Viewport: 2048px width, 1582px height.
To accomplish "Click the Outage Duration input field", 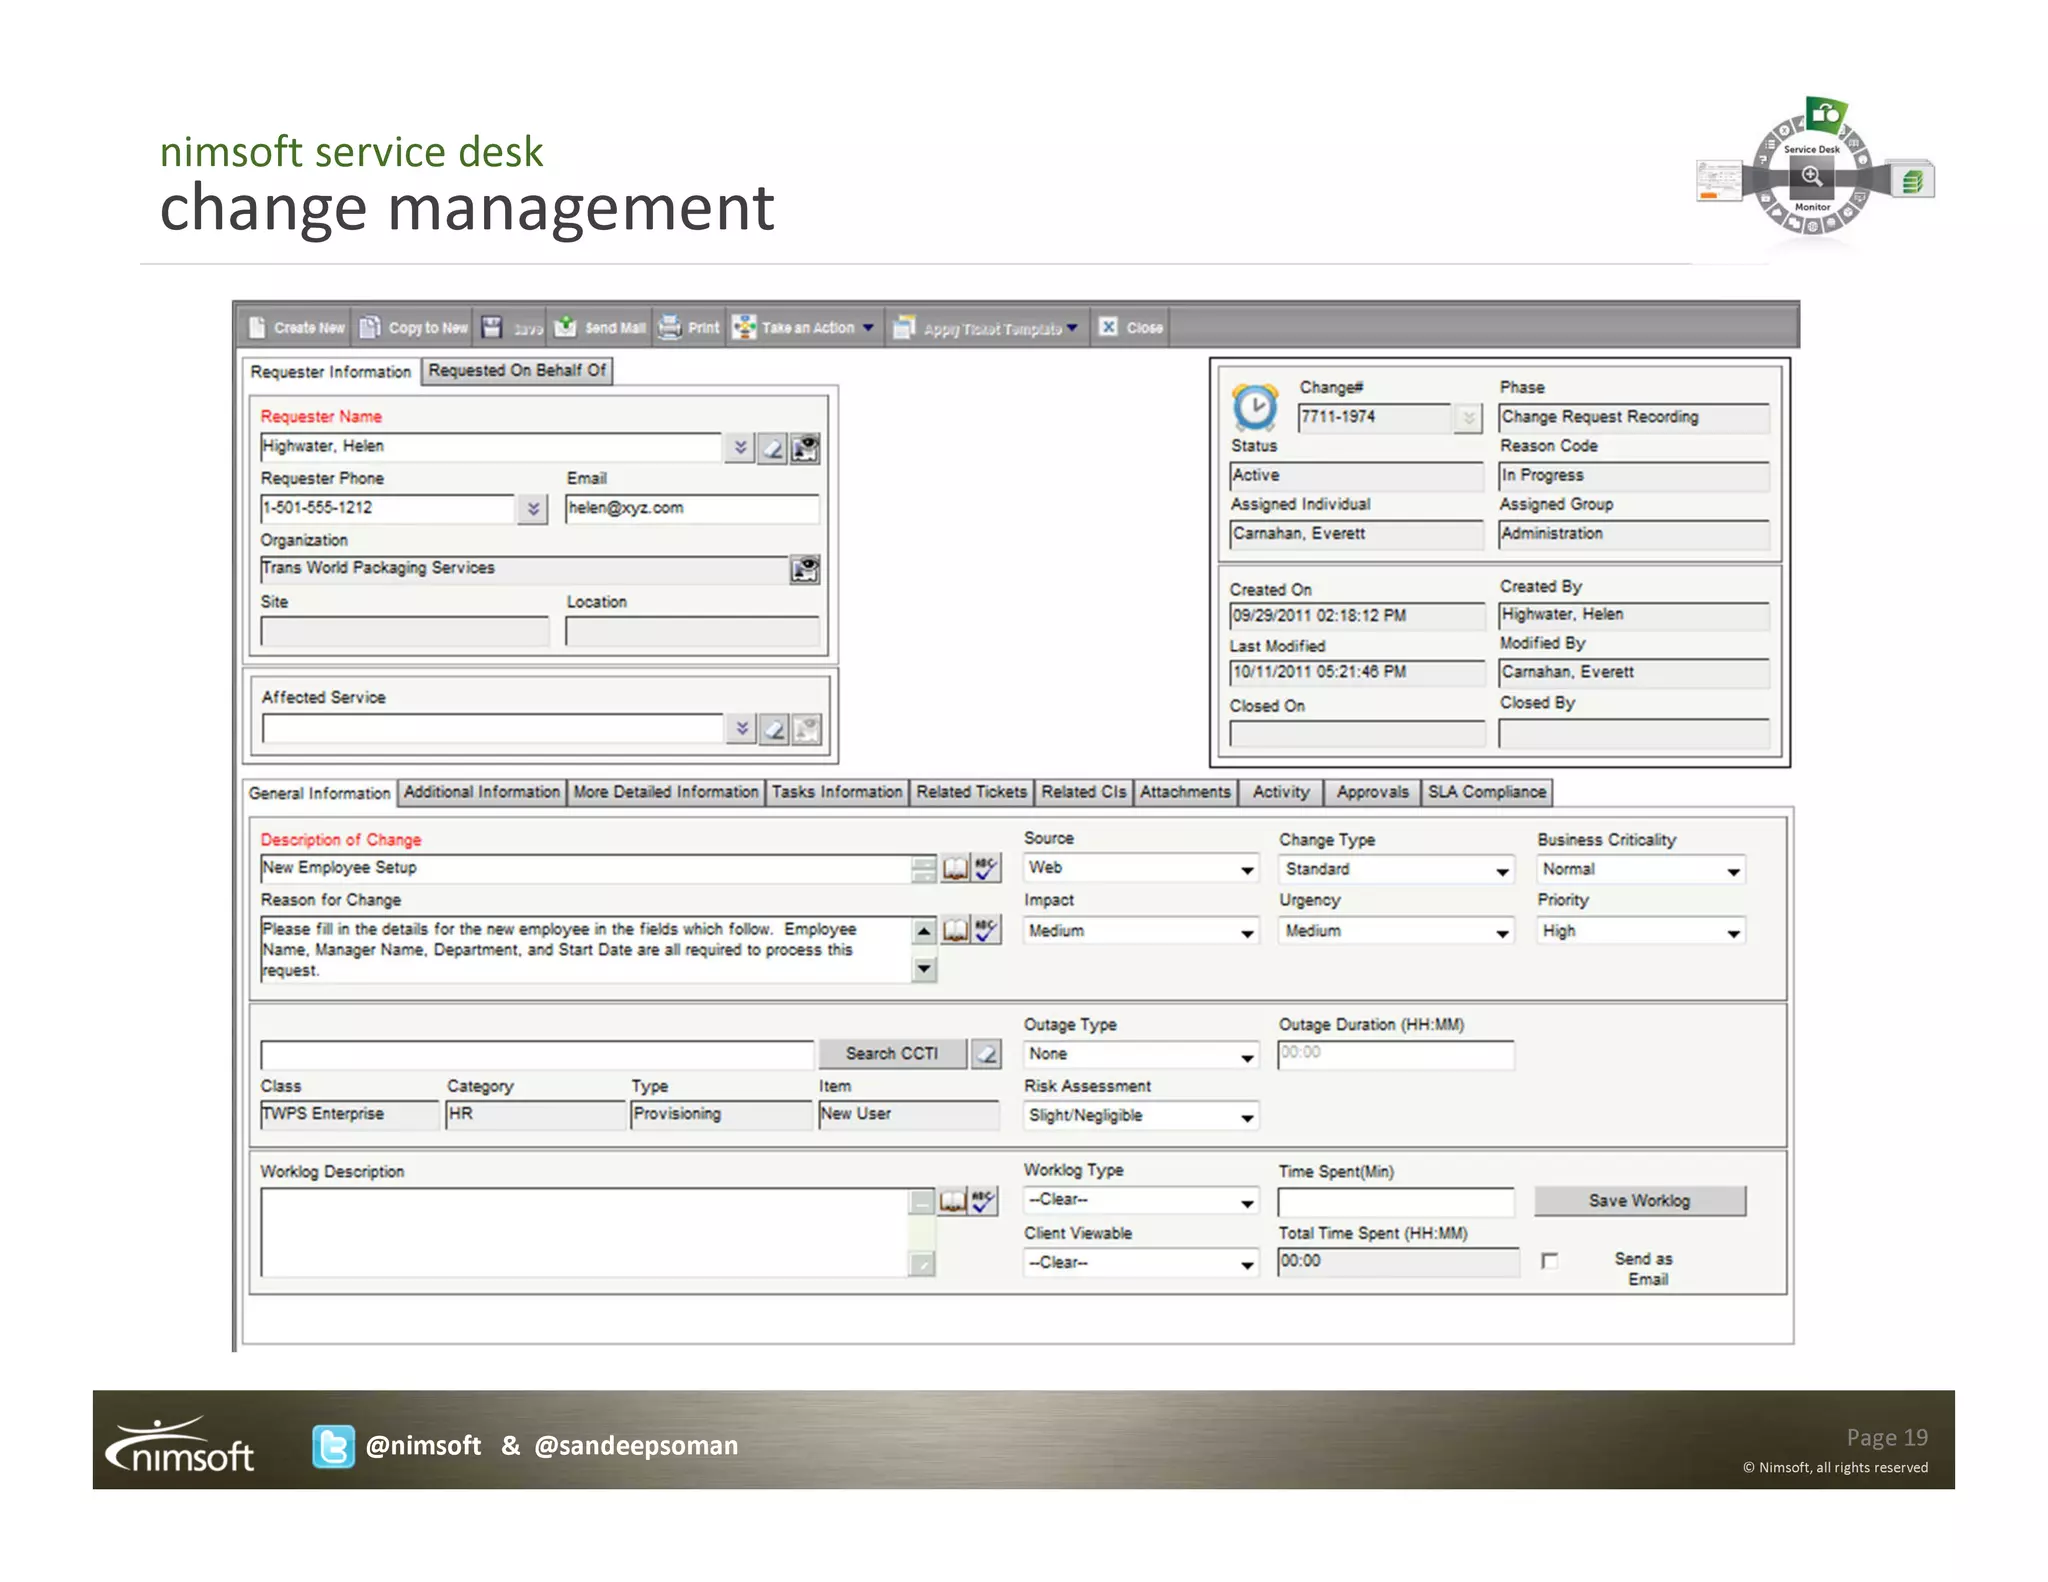I will pos(1396,1054).
